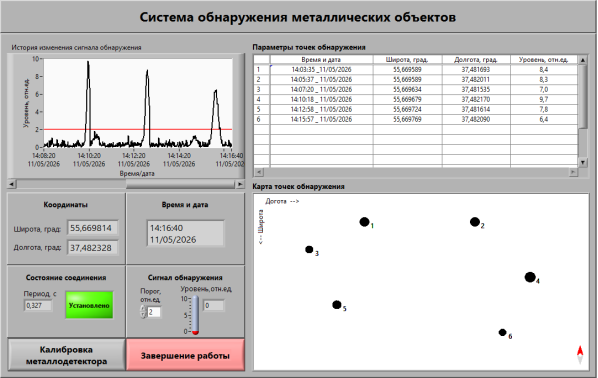Click map detection point 5
This screenshot has width=598, height=378.
337,305
